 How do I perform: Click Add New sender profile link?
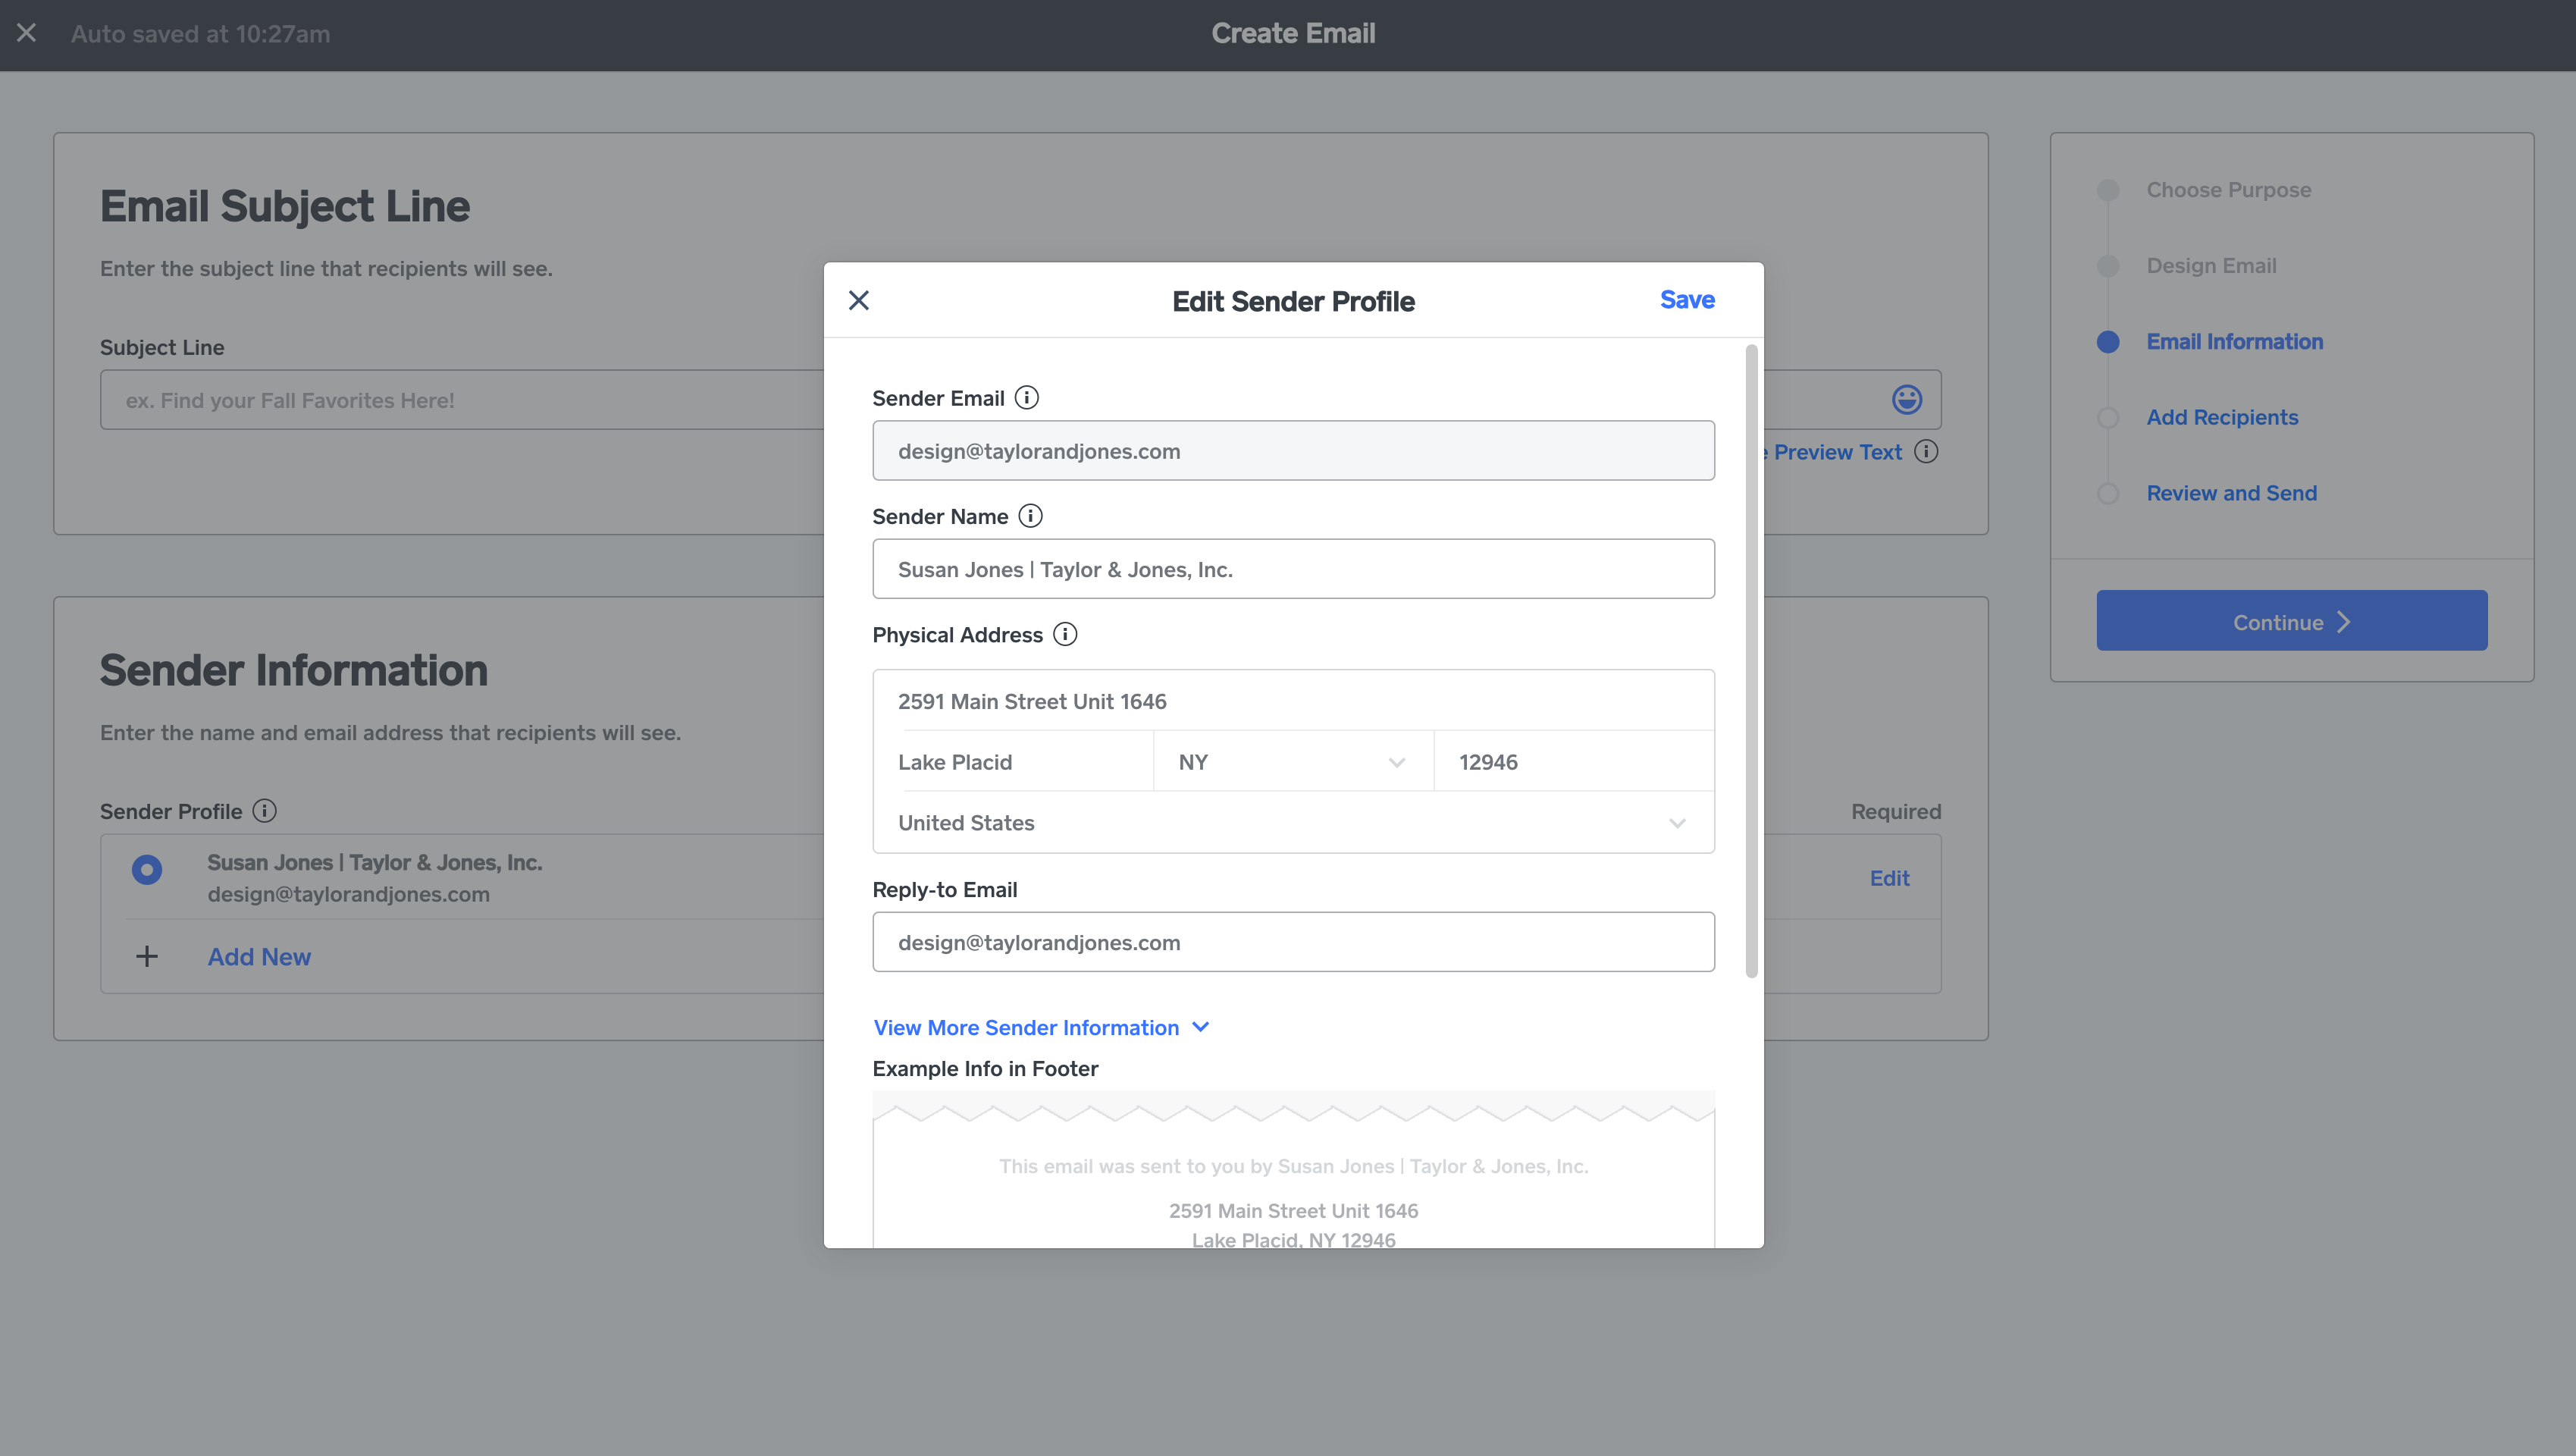(259, 957)
